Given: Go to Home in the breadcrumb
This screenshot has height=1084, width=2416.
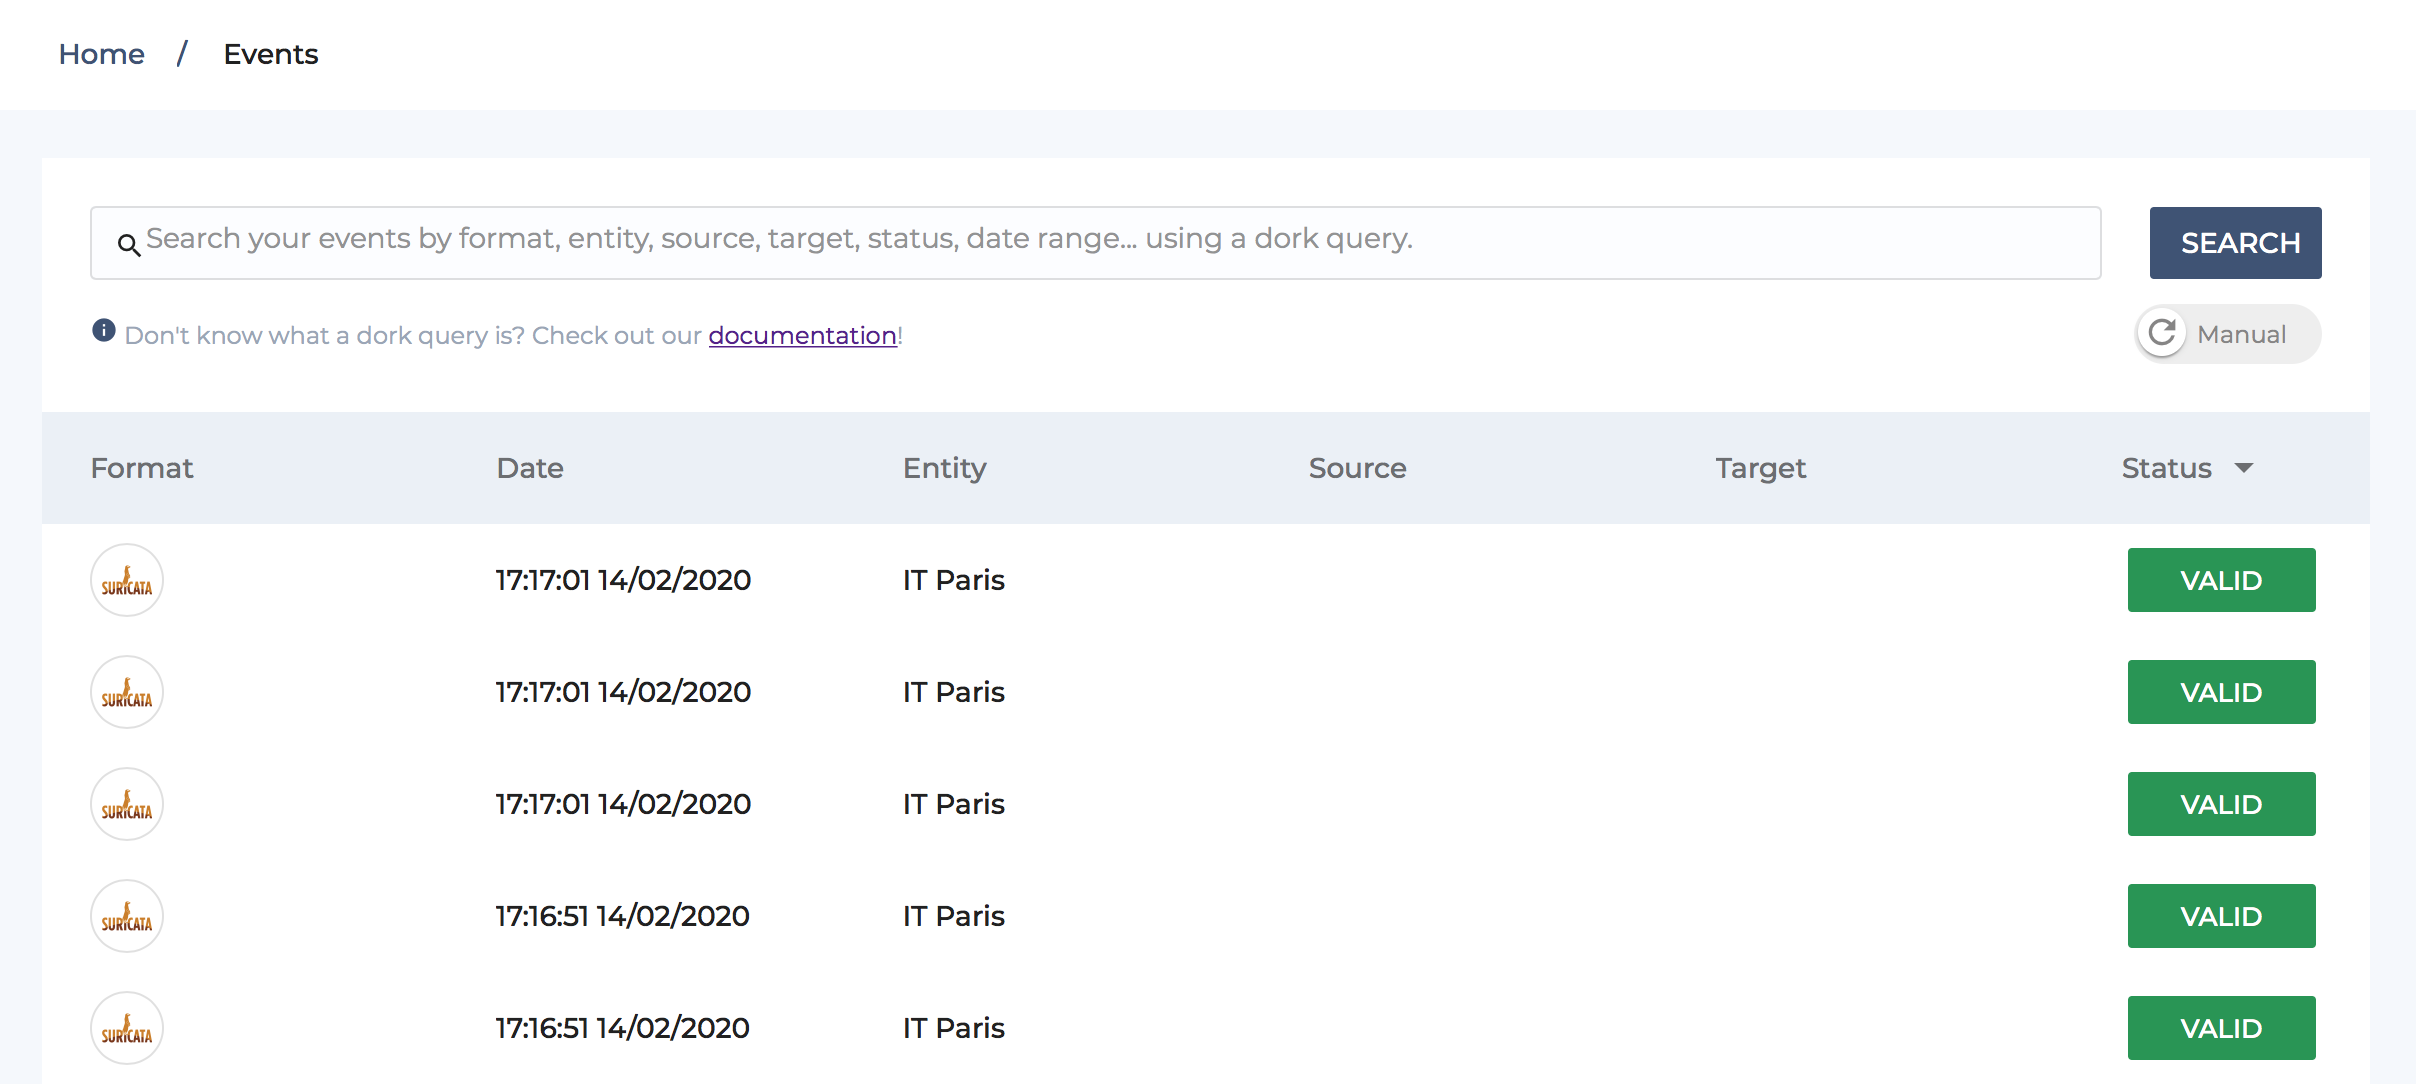Looking at the screenshot, I should (102, 54).
